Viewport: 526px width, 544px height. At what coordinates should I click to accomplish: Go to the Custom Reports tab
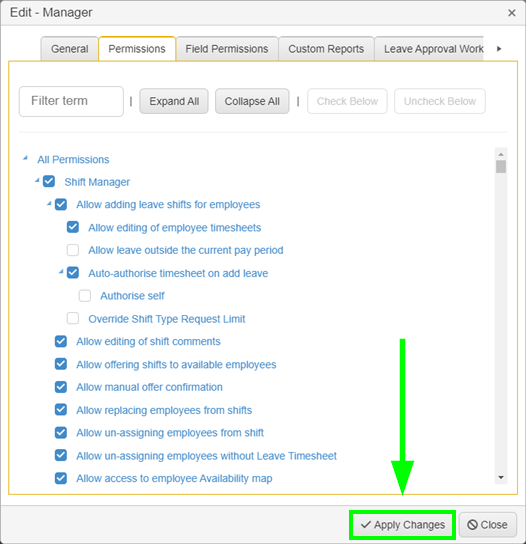coord(326,49)
